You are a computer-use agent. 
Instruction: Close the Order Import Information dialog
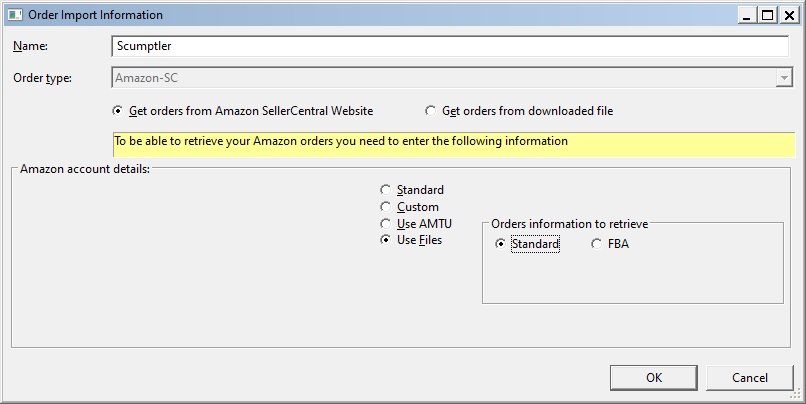click(x=789, y=15)
